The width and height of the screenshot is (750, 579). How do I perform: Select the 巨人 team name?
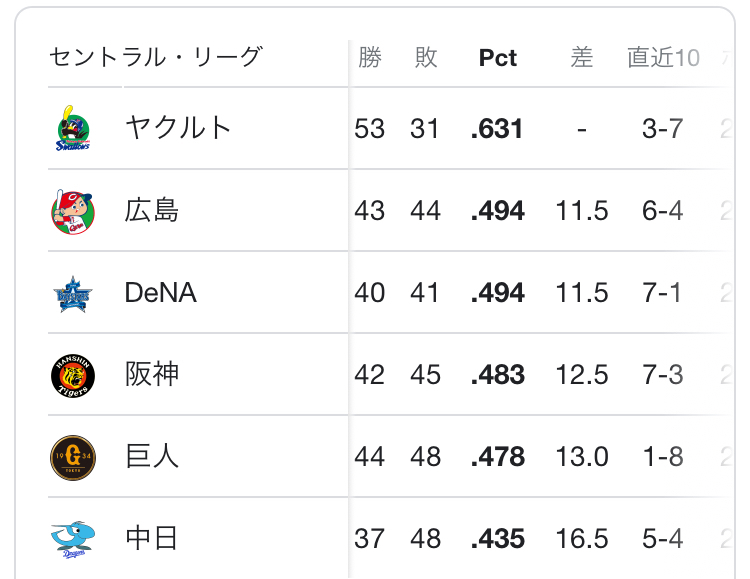[151, 457]
